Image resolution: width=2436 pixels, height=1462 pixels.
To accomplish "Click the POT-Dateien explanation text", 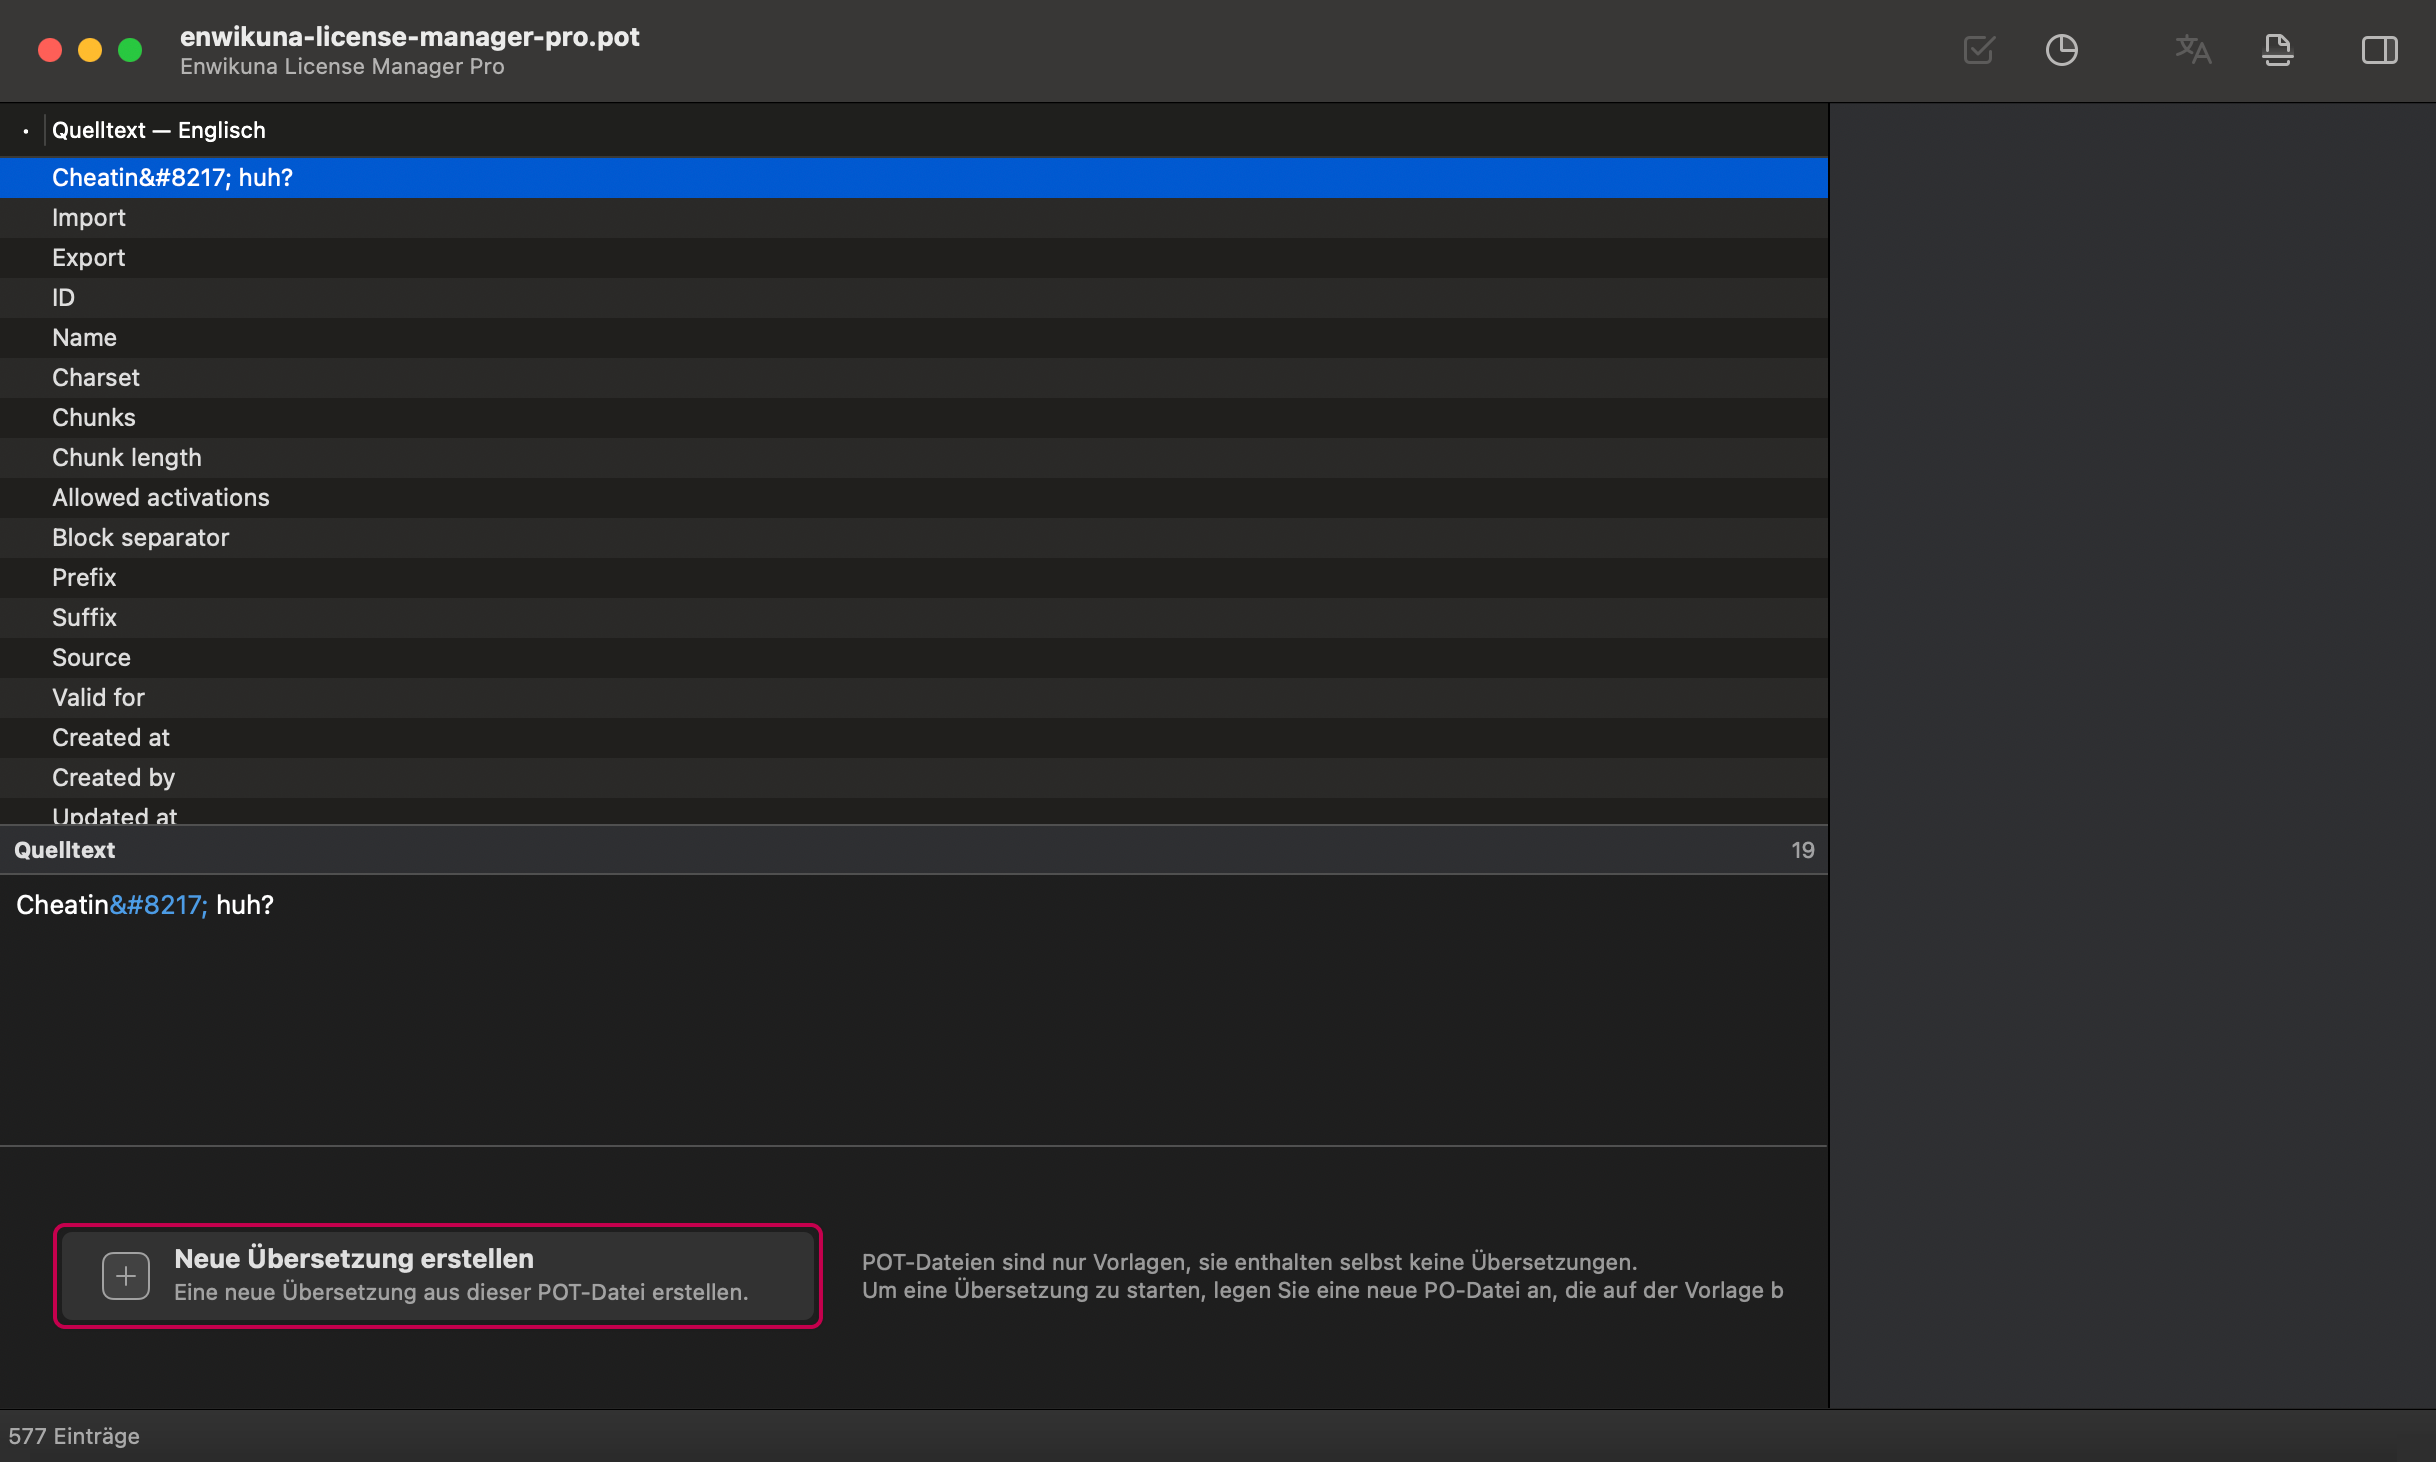I will (1322, 1276).
